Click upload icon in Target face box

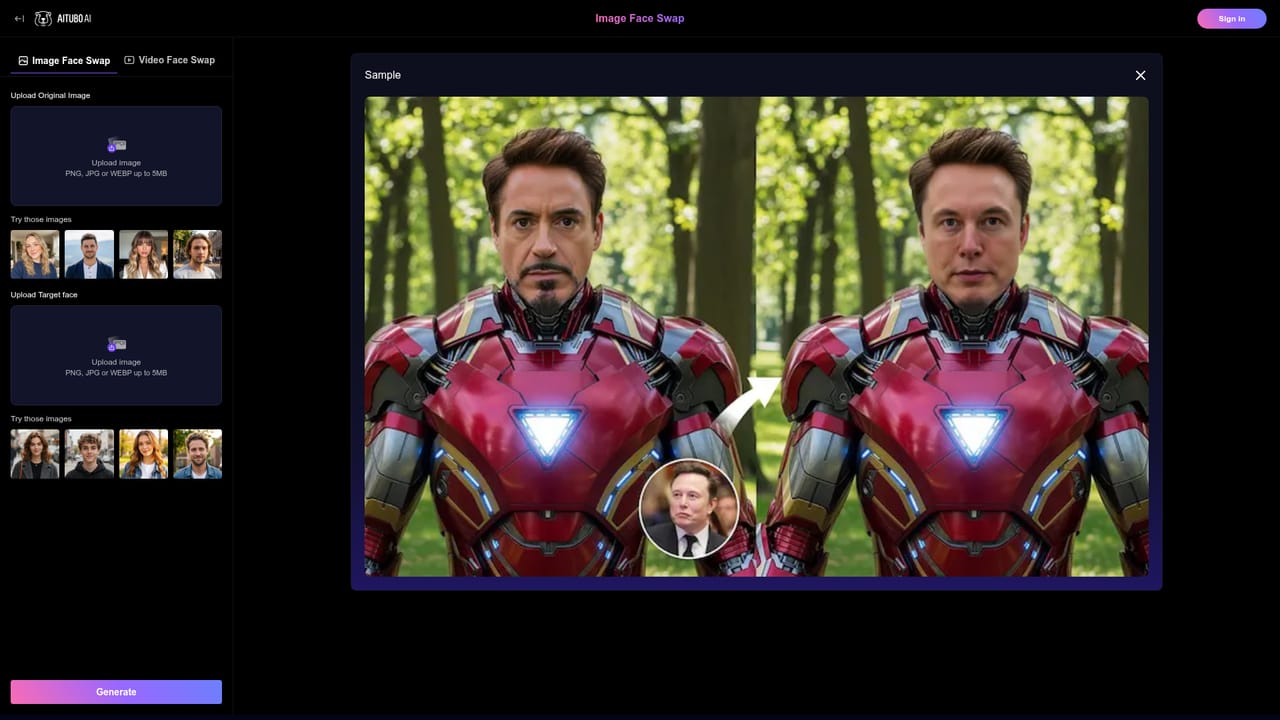[116, 344]
